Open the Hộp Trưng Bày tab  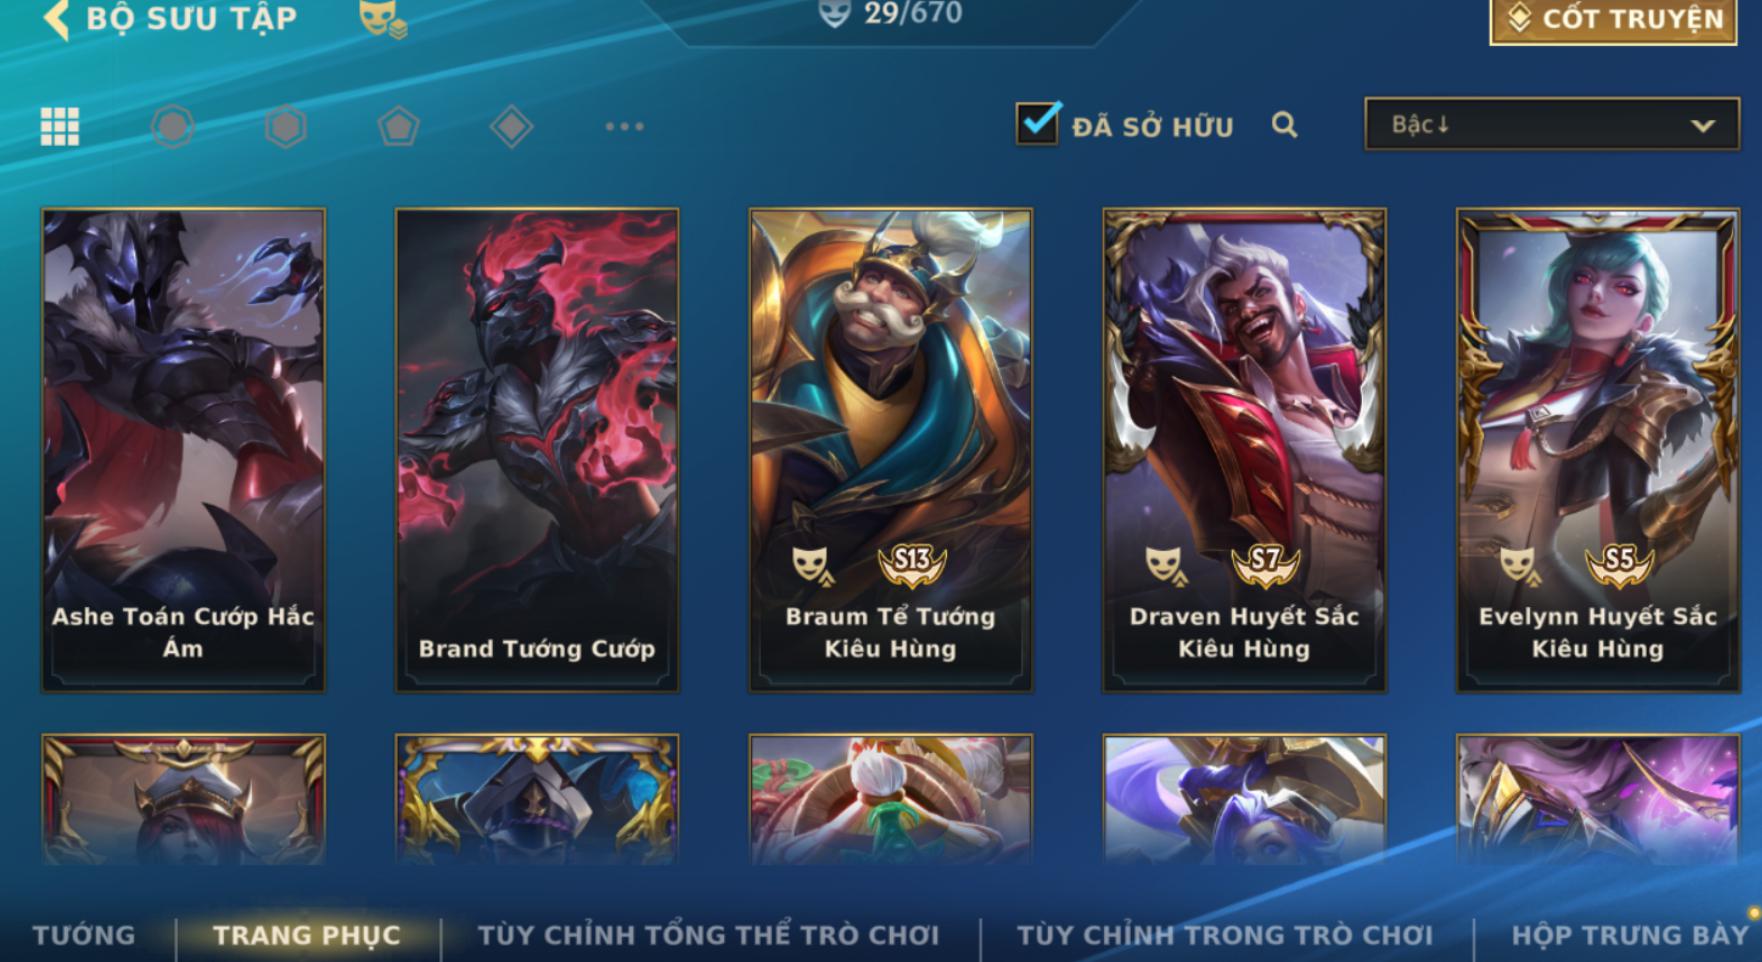(1630, 936)
